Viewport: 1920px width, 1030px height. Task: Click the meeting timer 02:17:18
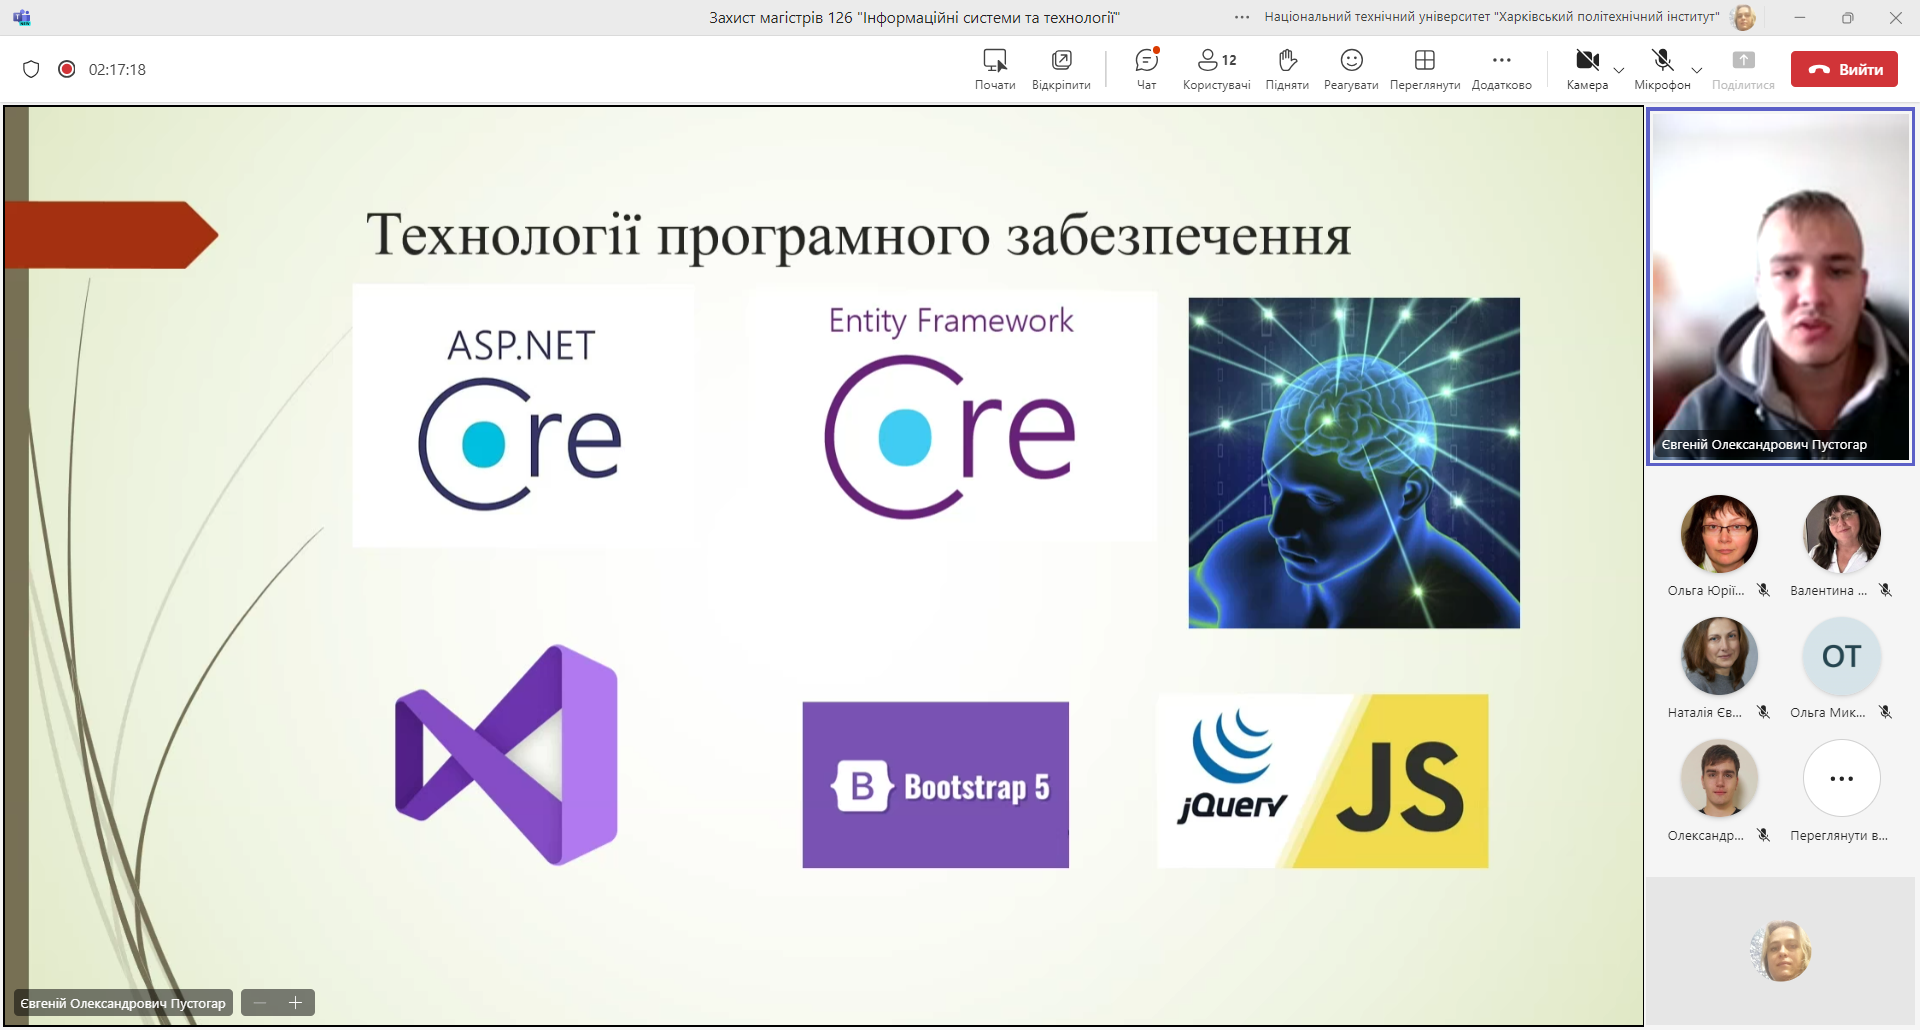point(117,69)
